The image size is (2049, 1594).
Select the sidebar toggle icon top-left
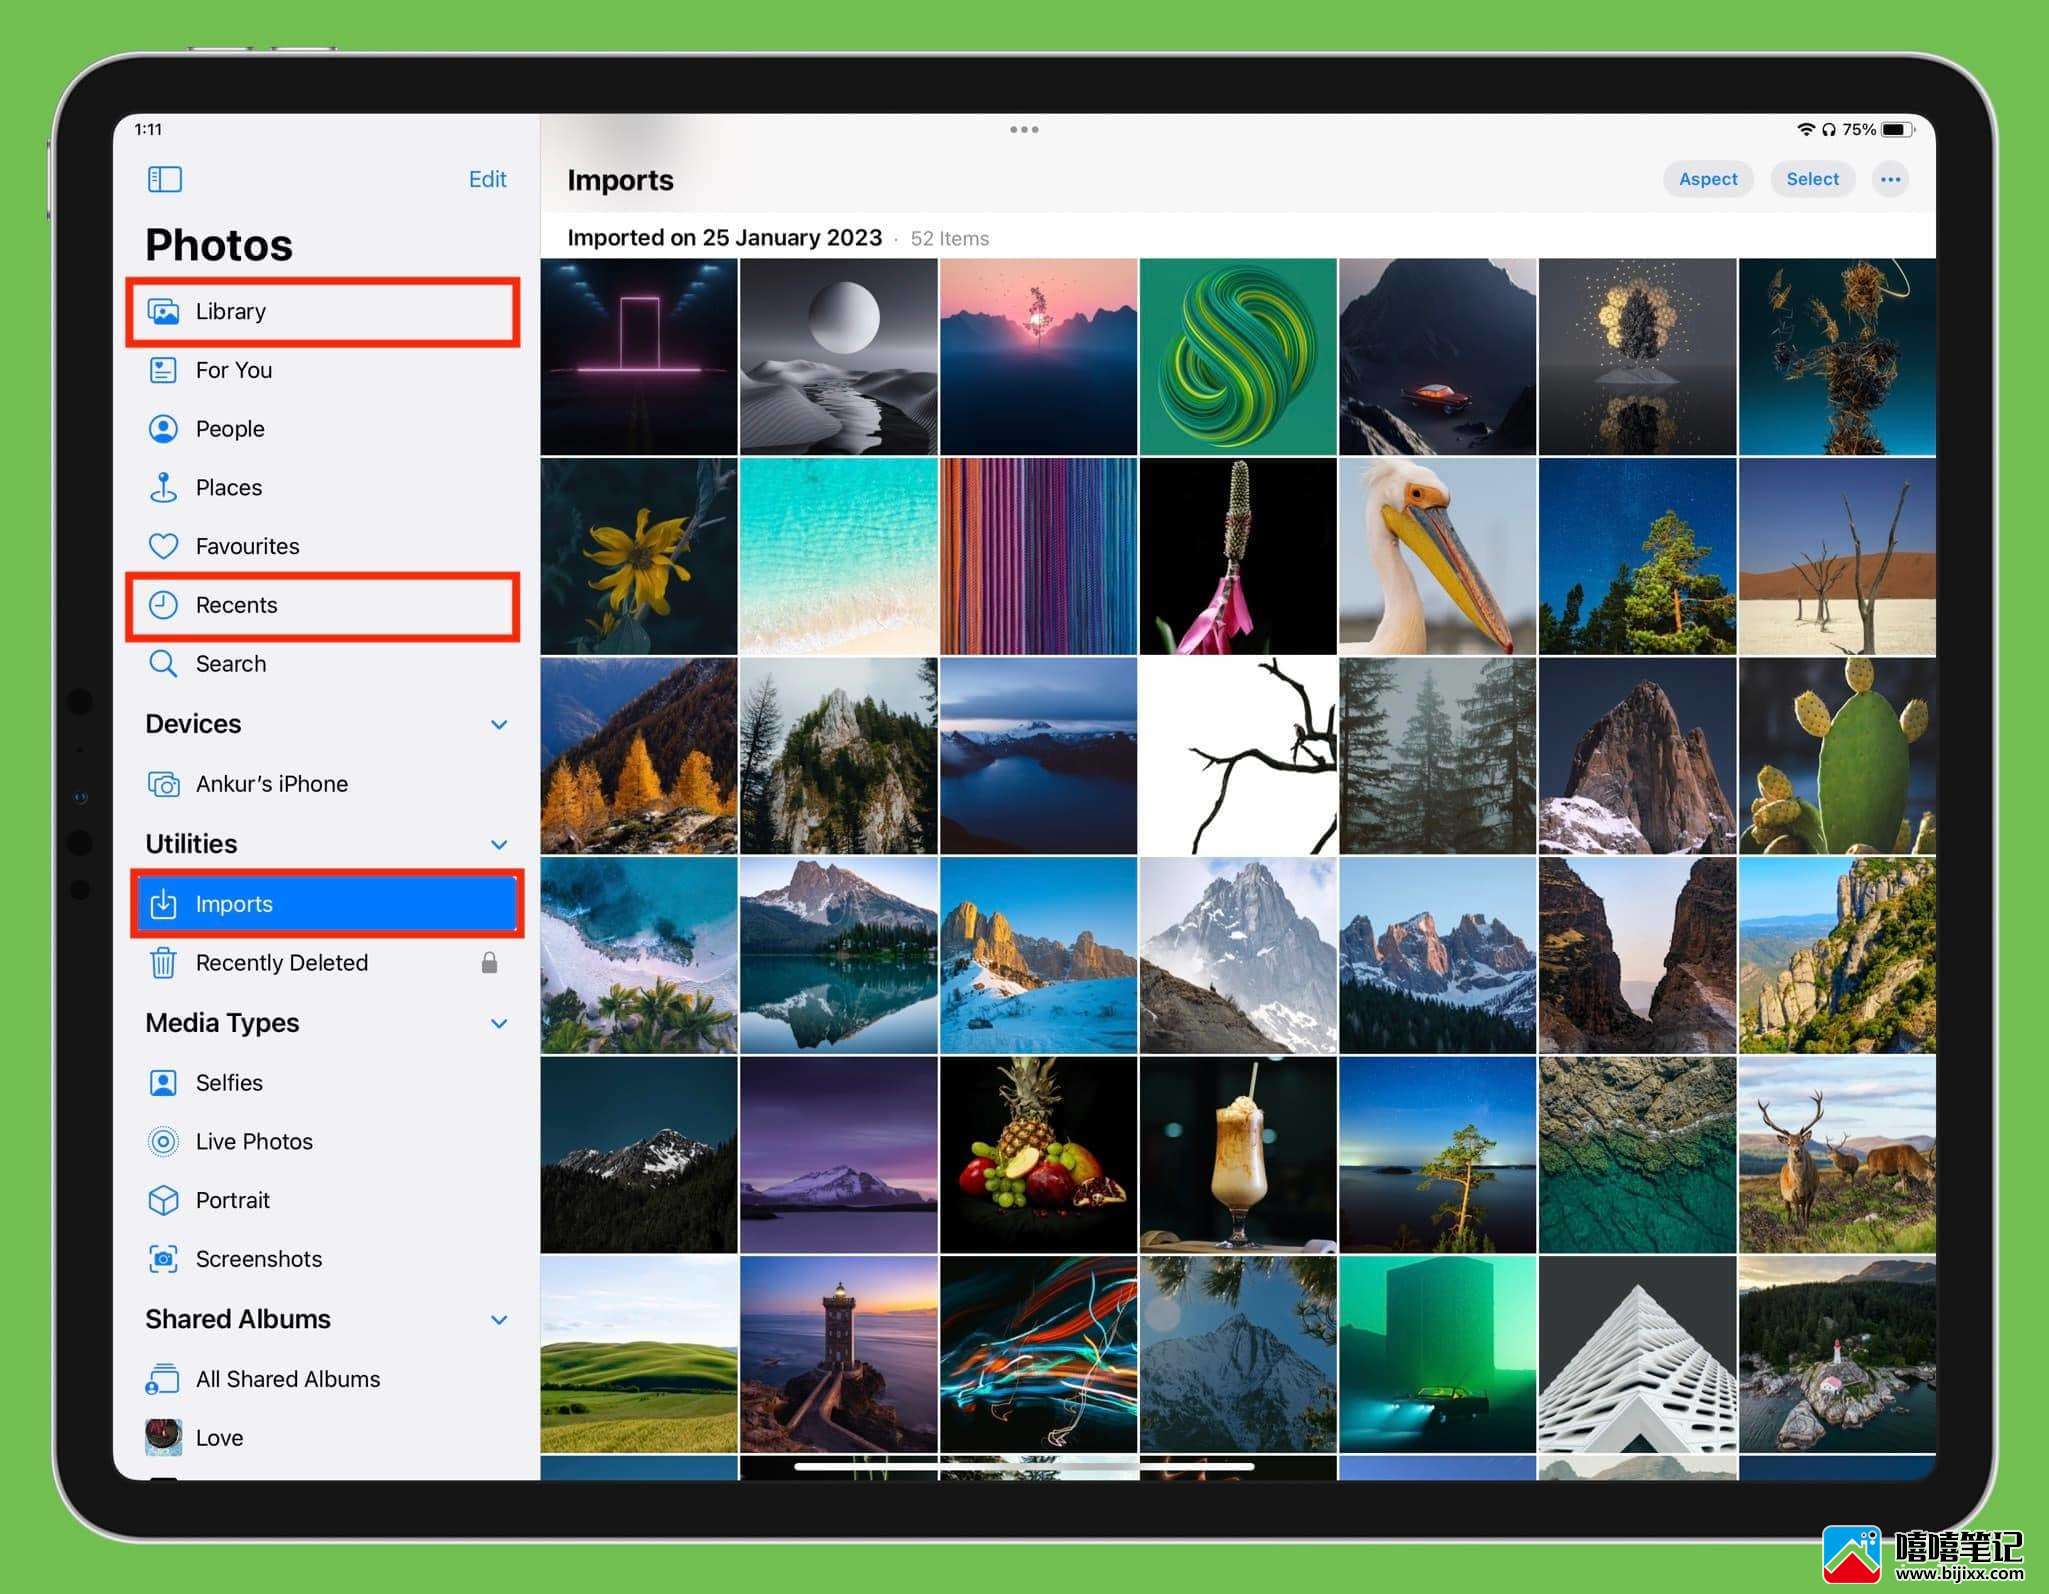click(x=165, y=178)
